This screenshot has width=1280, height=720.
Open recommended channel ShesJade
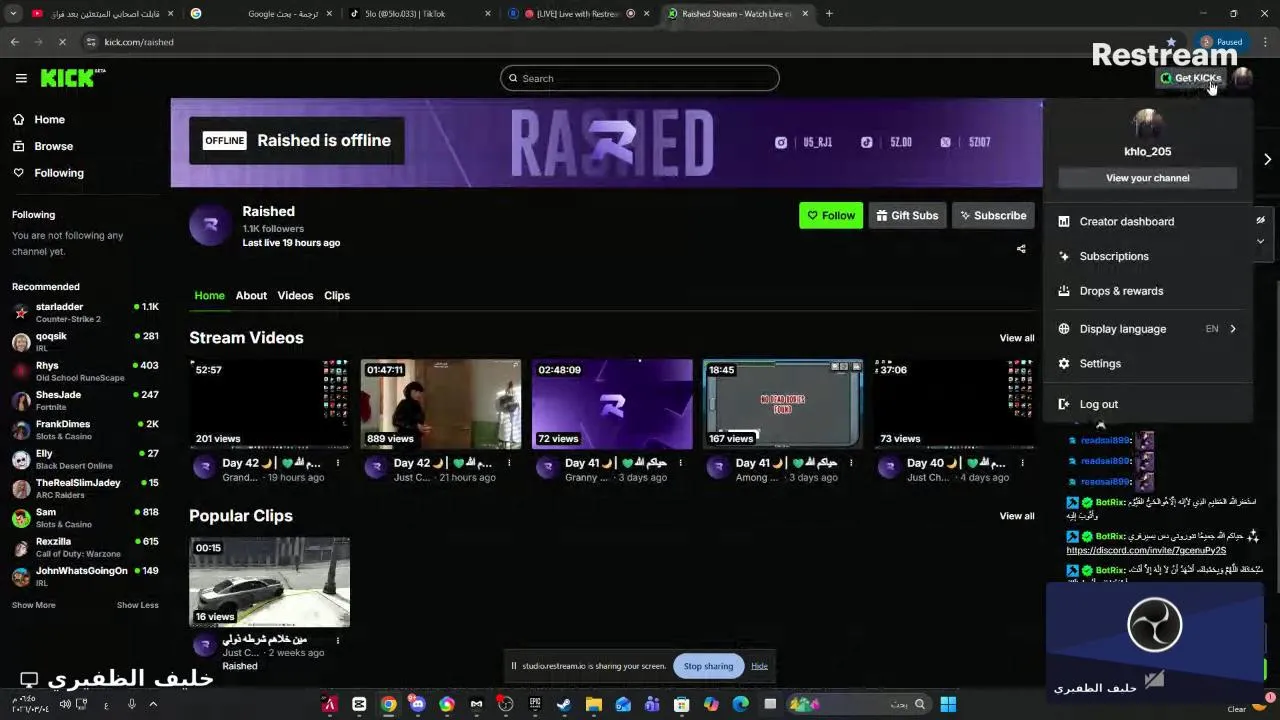pyautogui.click(x=85, y=400)
